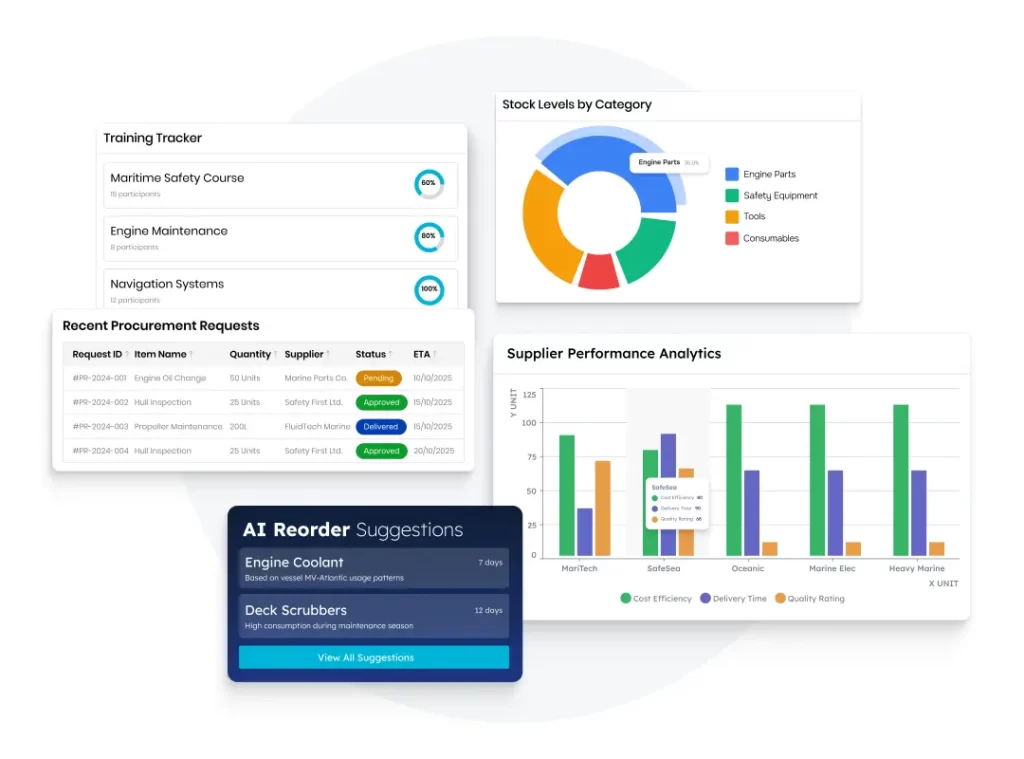Open the Maritime Safety Course training row
Viewport: 1024px width, 759px height.
pyautogui.click(x=280, y=186)
